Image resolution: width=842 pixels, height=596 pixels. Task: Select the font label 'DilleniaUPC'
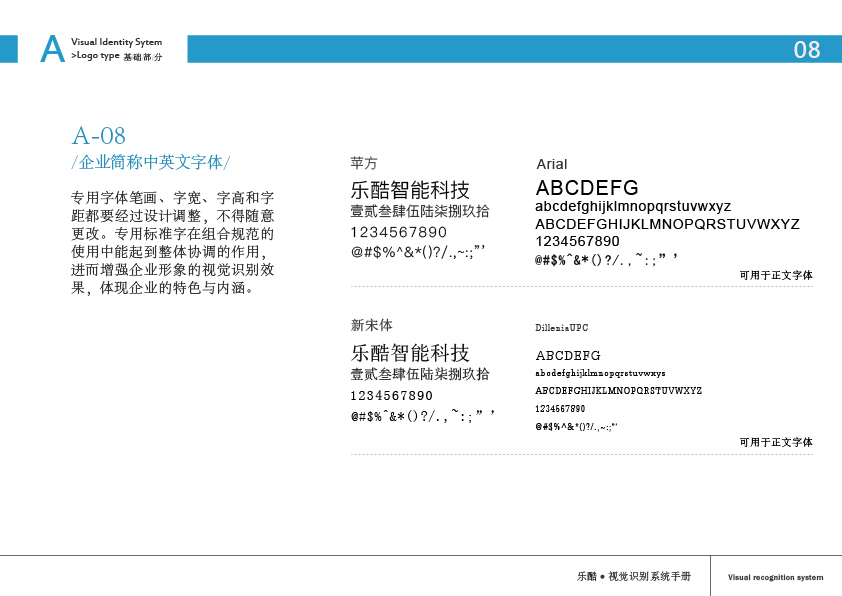[x=562, y=328]
